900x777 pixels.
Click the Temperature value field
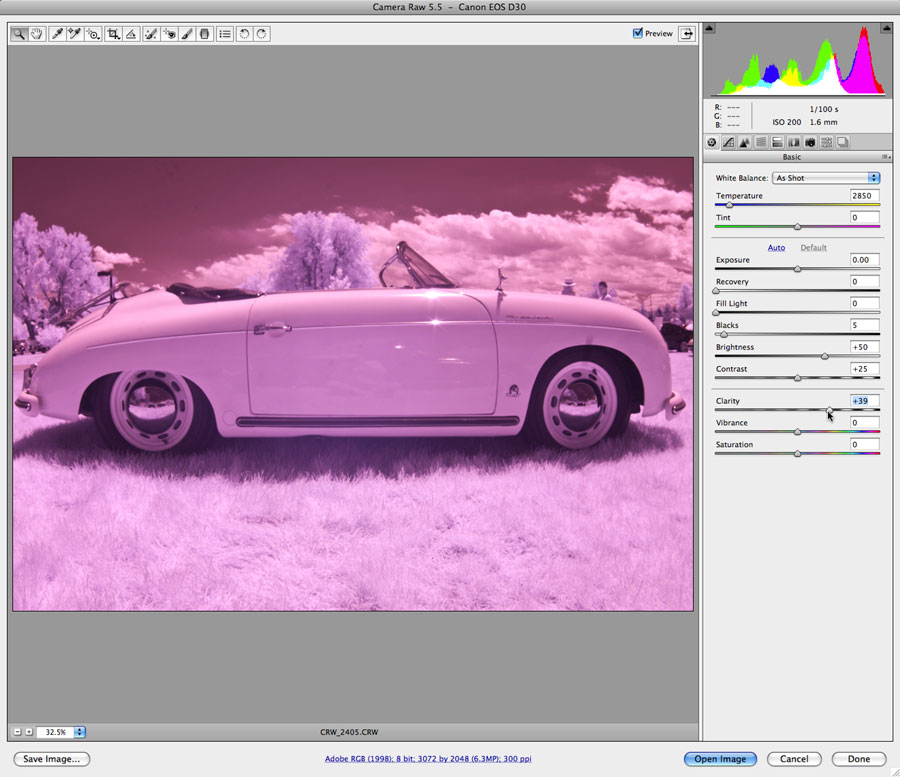point(864,196)
